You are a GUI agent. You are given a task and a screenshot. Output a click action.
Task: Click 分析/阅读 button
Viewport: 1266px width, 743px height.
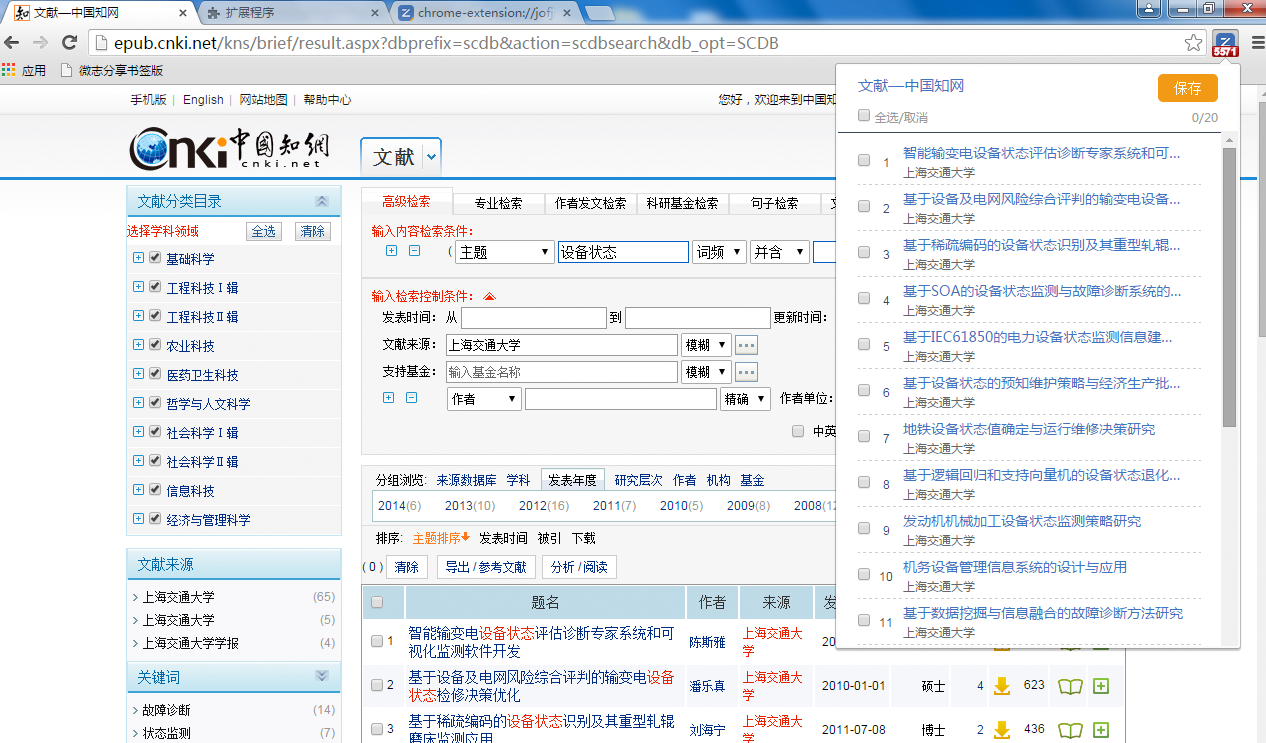[579, 567]
